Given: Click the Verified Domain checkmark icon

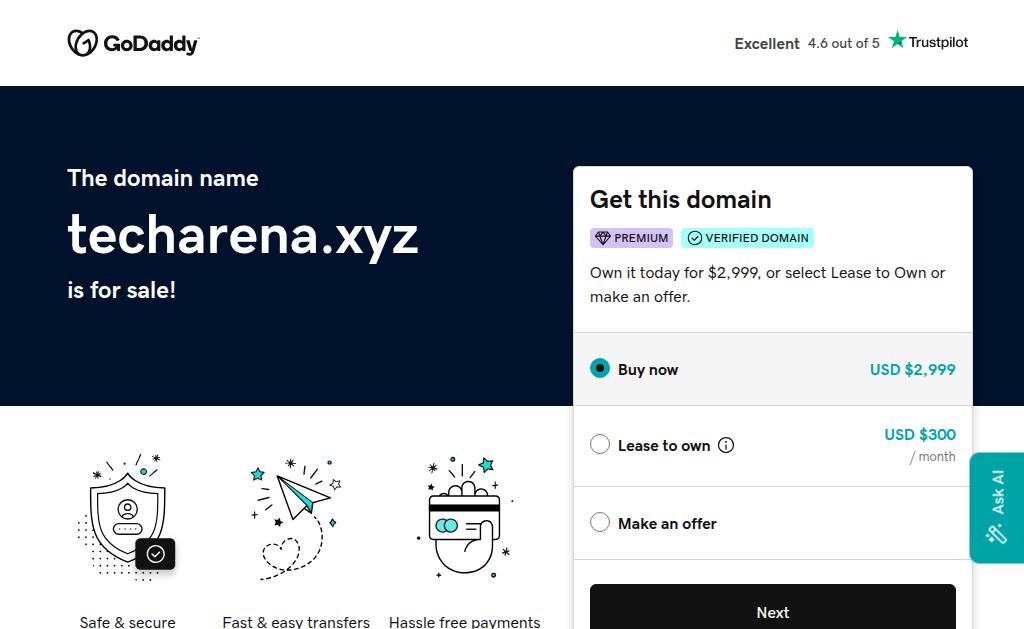Looking at the screenshot, I should [x=694, y=238].
